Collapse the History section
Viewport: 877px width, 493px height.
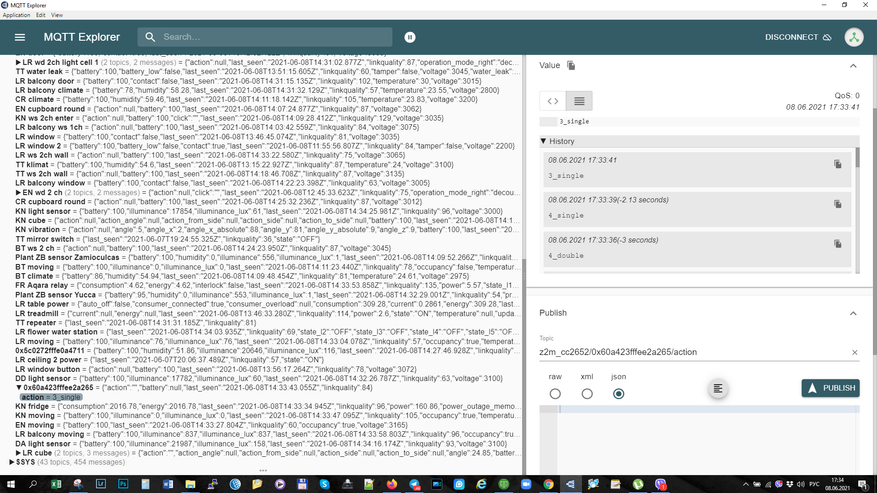[x=544, y=141]
